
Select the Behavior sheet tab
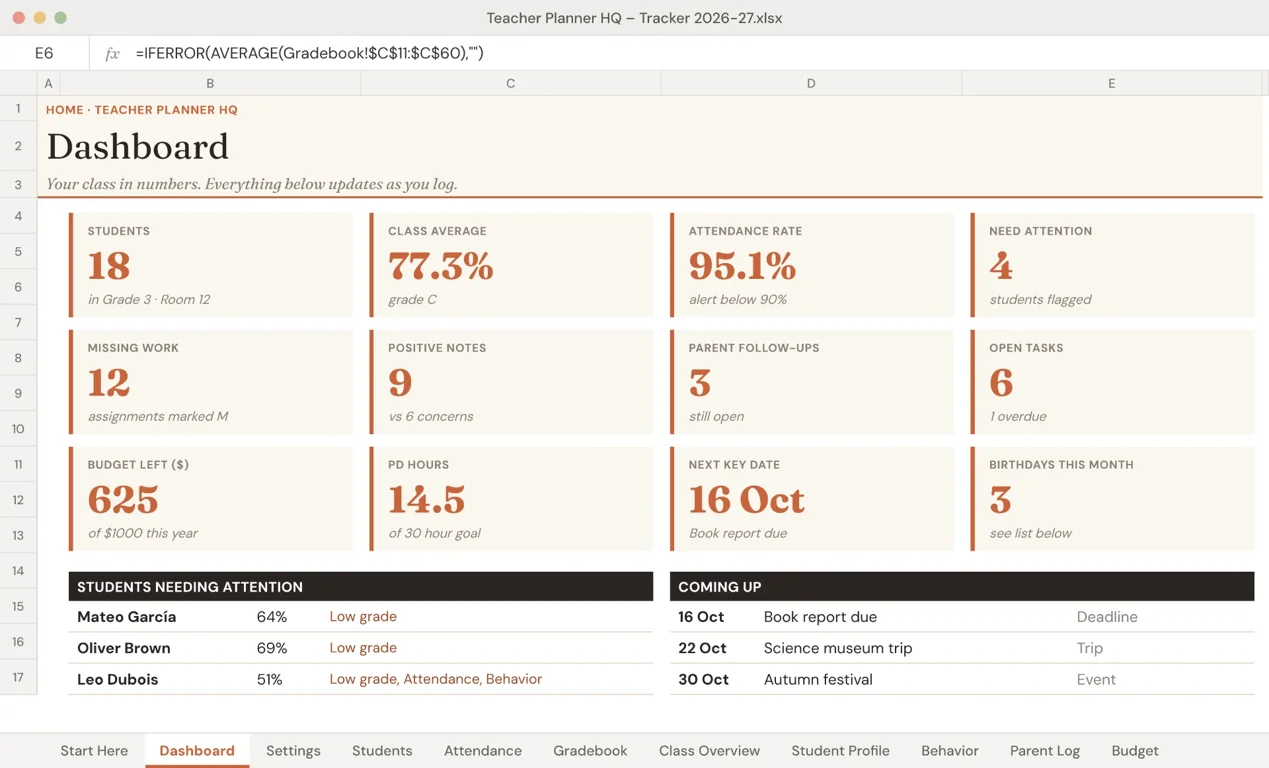pos(950,750)
